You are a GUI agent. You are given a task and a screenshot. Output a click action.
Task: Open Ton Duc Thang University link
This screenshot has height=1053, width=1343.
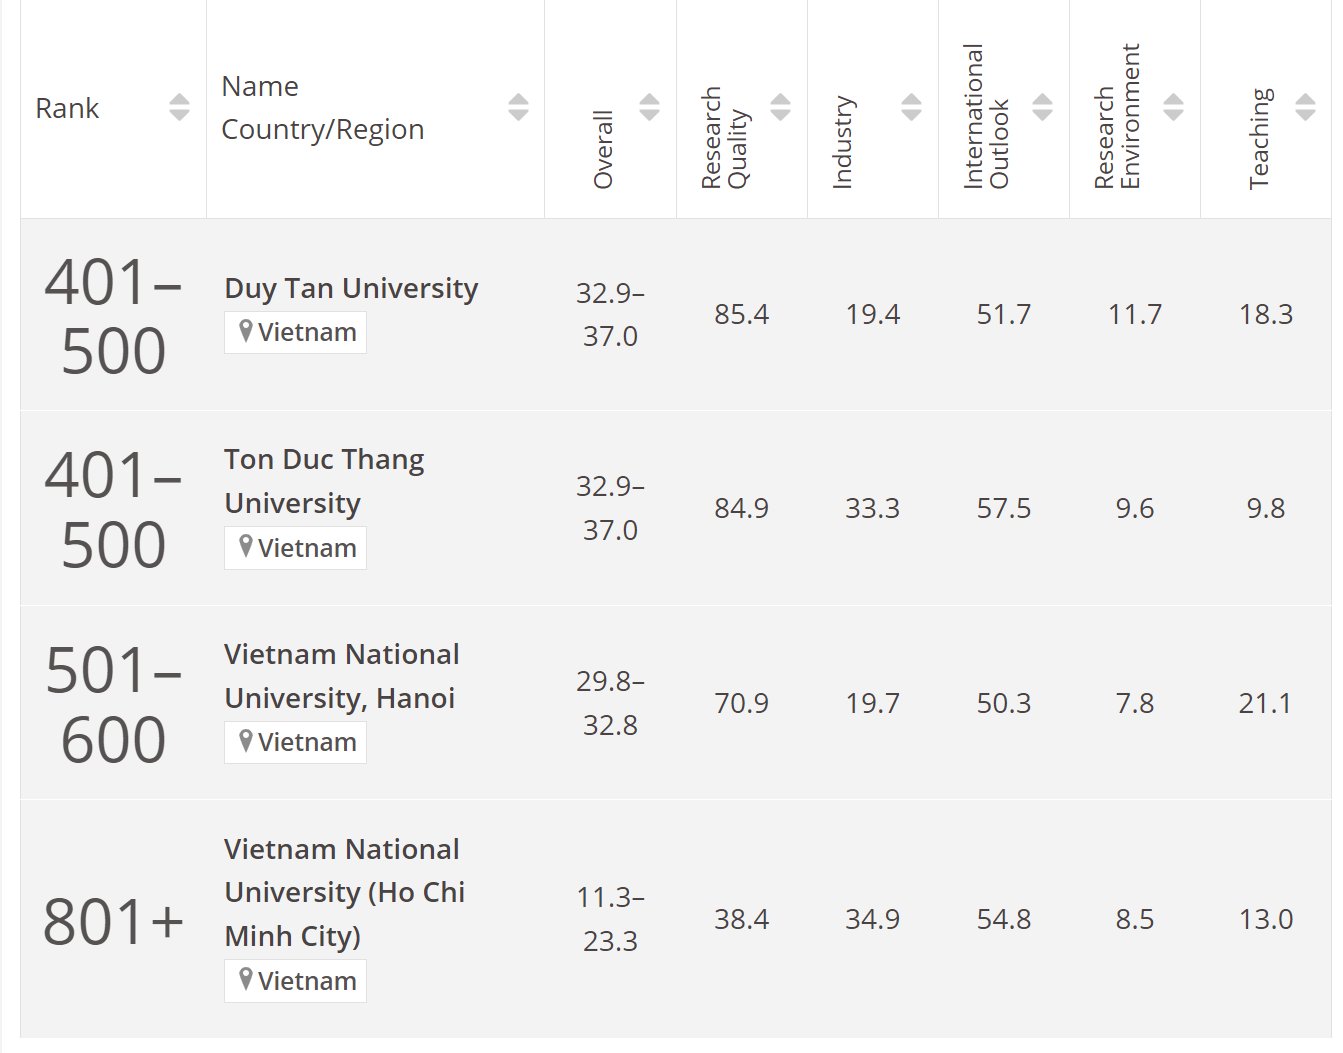pos(324,481)
